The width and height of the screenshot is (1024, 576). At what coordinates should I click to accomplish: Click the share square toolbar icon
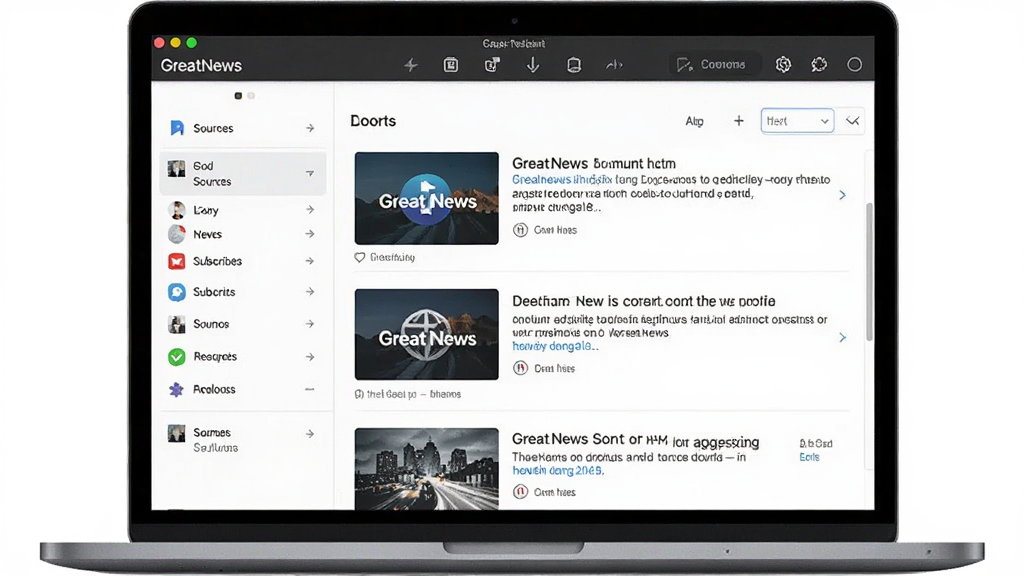click(x=492, y=65)
